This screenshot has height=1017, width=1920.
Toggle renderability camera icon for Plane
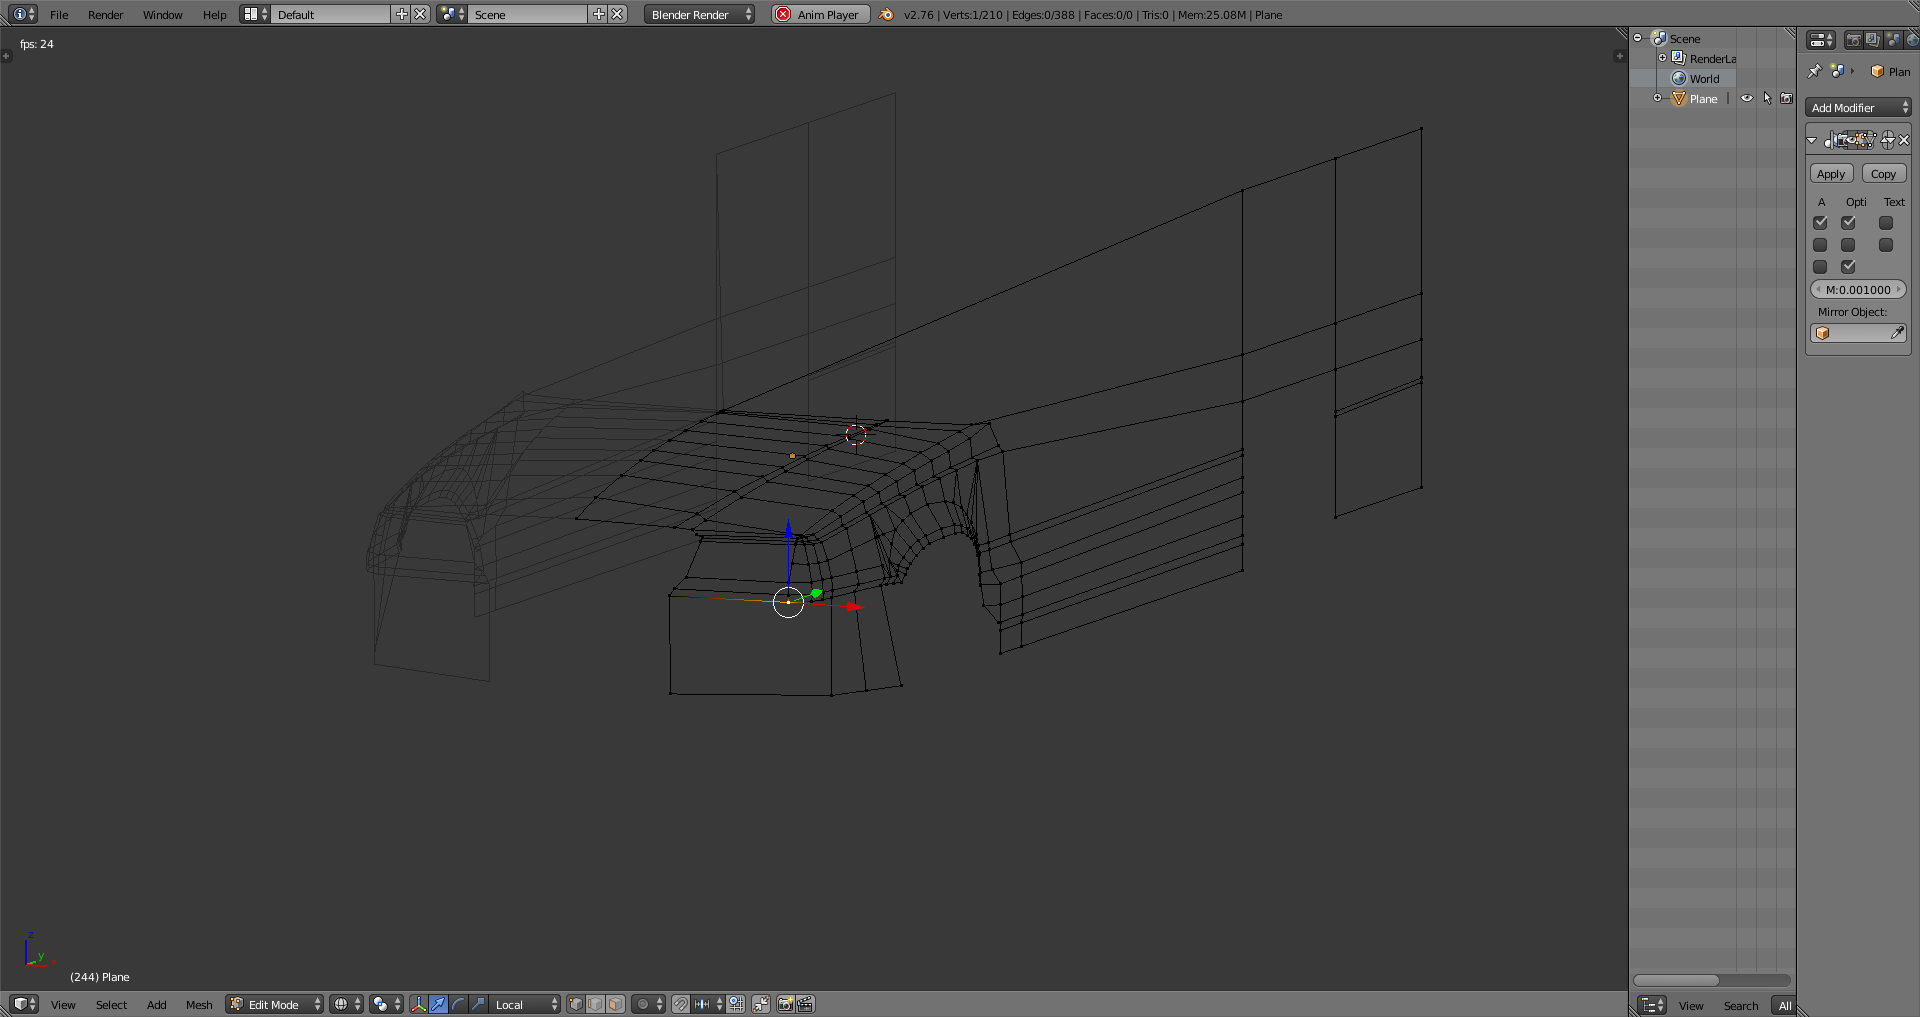(1787, 99)
